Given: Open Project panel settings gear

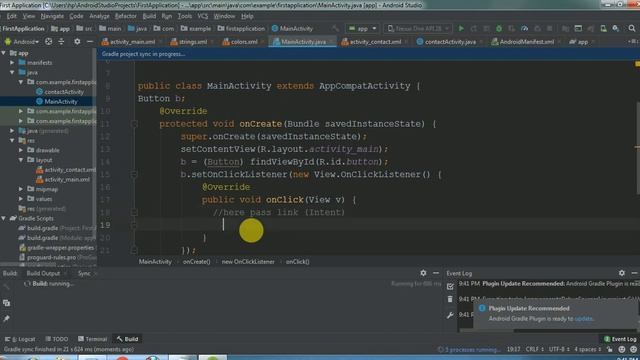Looking at the screenshot, I should (x=77, y=42).
